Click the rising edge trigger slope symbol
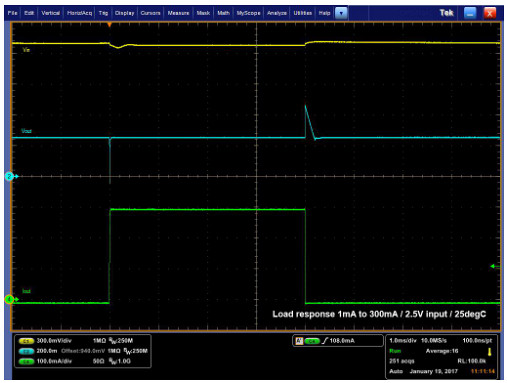This screenshot has height=383, width=507. (x=325, y=341)
